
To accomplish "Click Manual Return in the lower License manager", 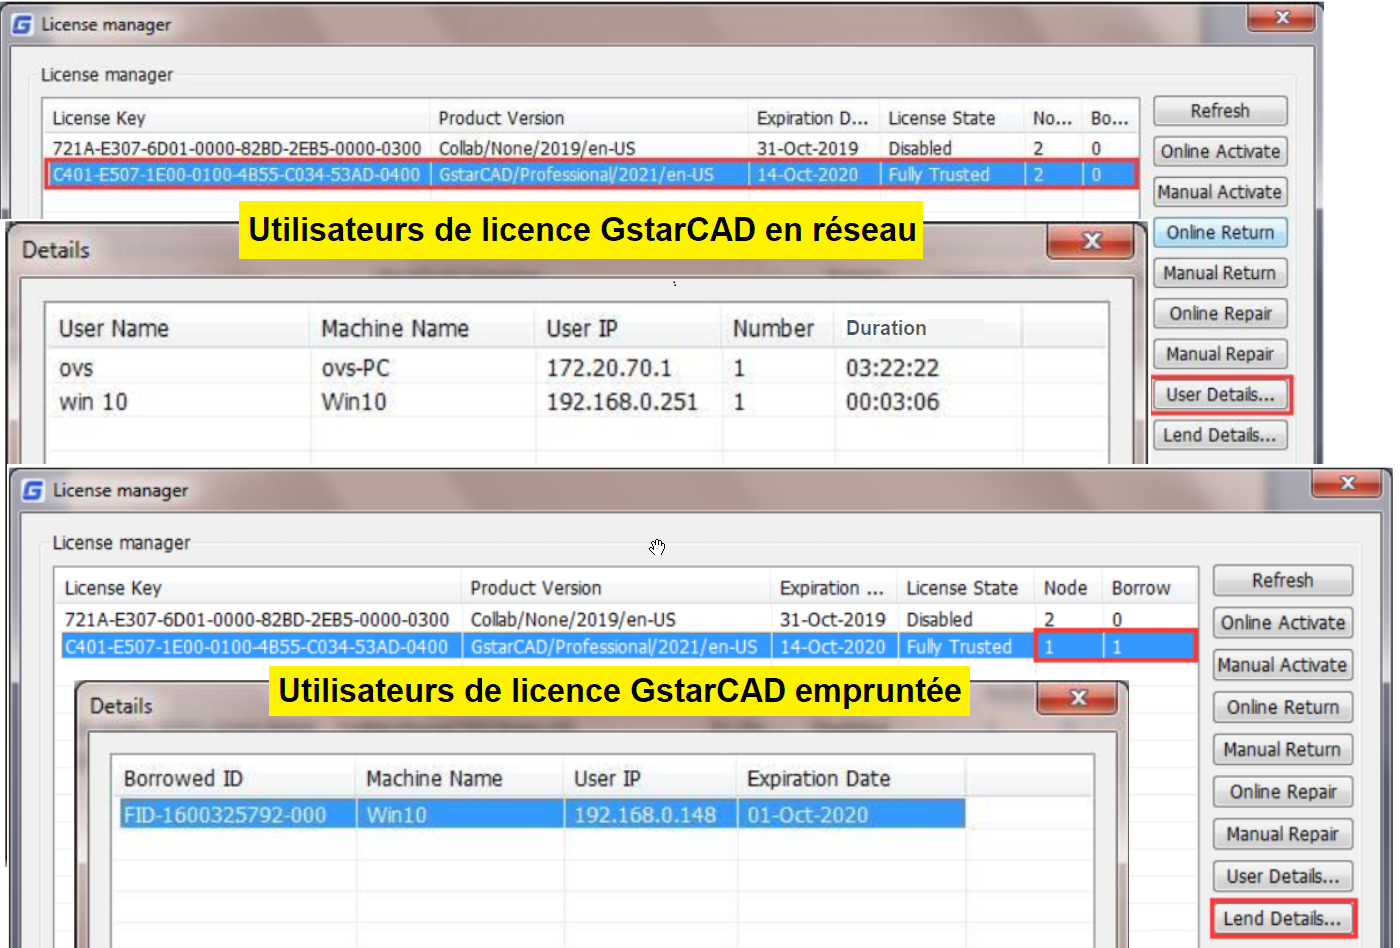I will (x=1283, y=749).
